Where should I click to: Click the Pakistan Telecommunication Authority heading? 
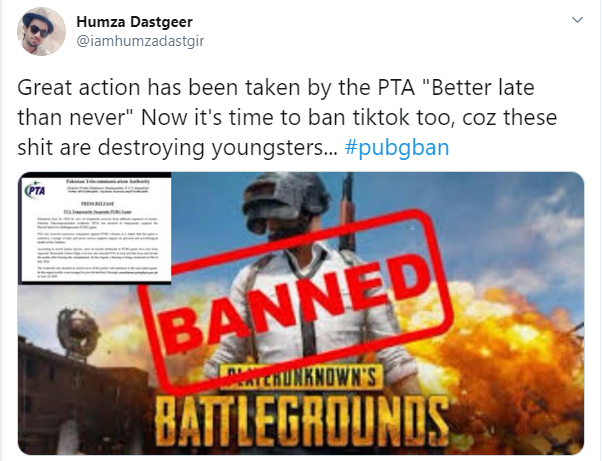coord(108,181)
